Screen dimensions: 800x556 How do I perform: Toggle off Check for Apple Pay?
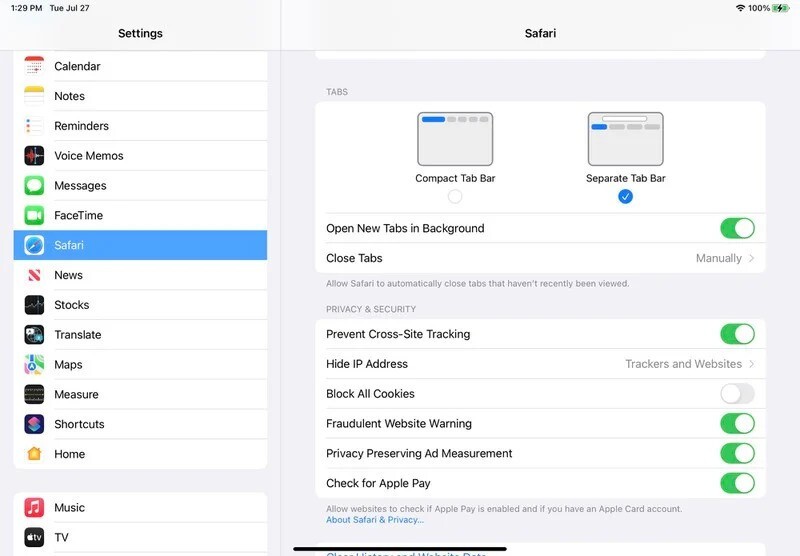(737, 483)
